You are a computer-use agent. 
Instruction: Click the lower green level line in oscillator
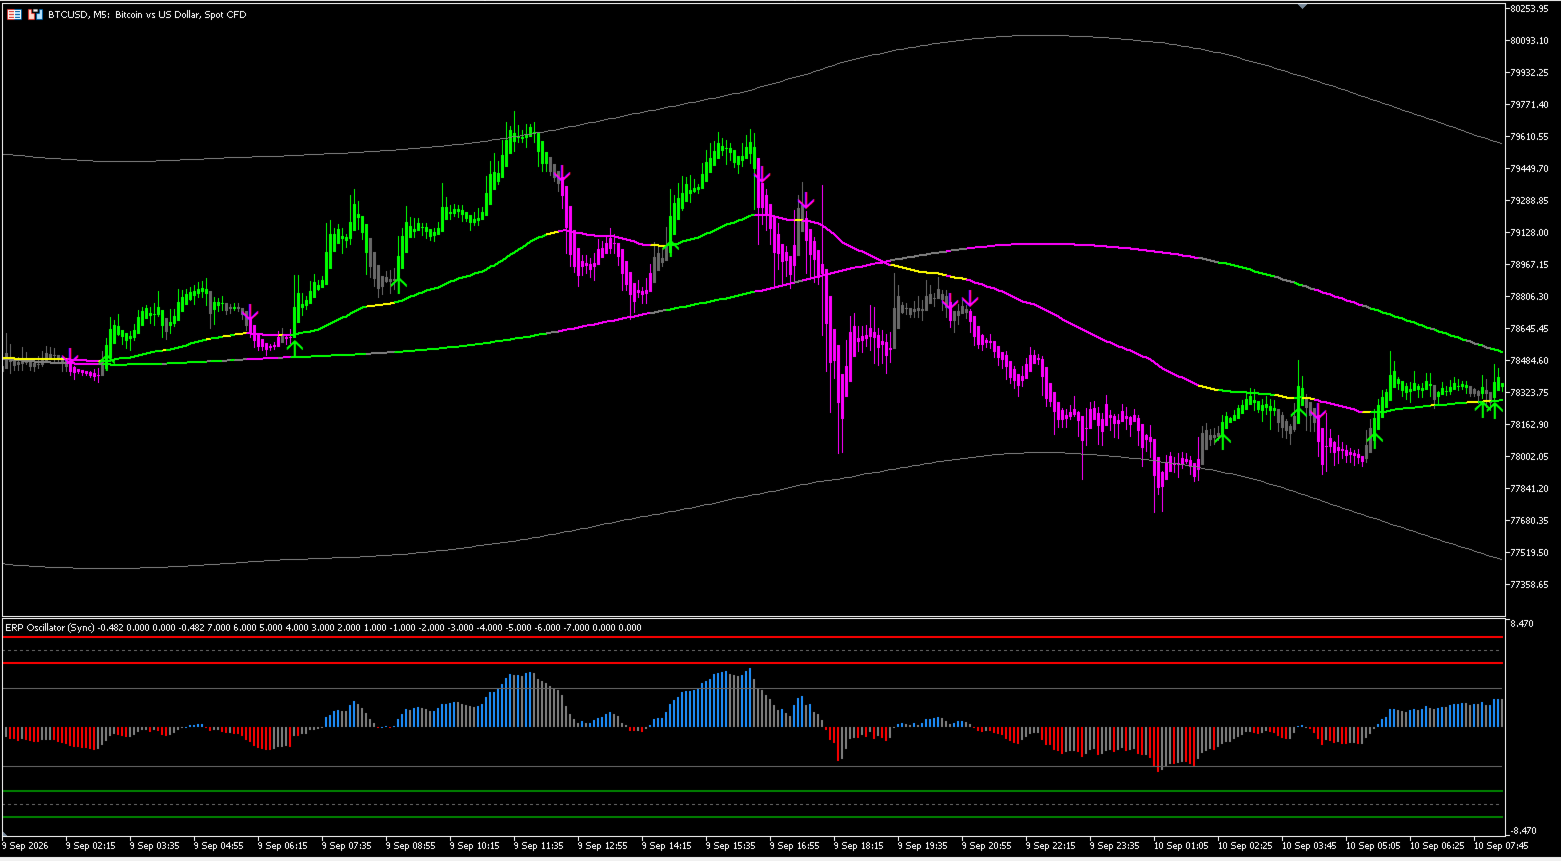point(753,817)
